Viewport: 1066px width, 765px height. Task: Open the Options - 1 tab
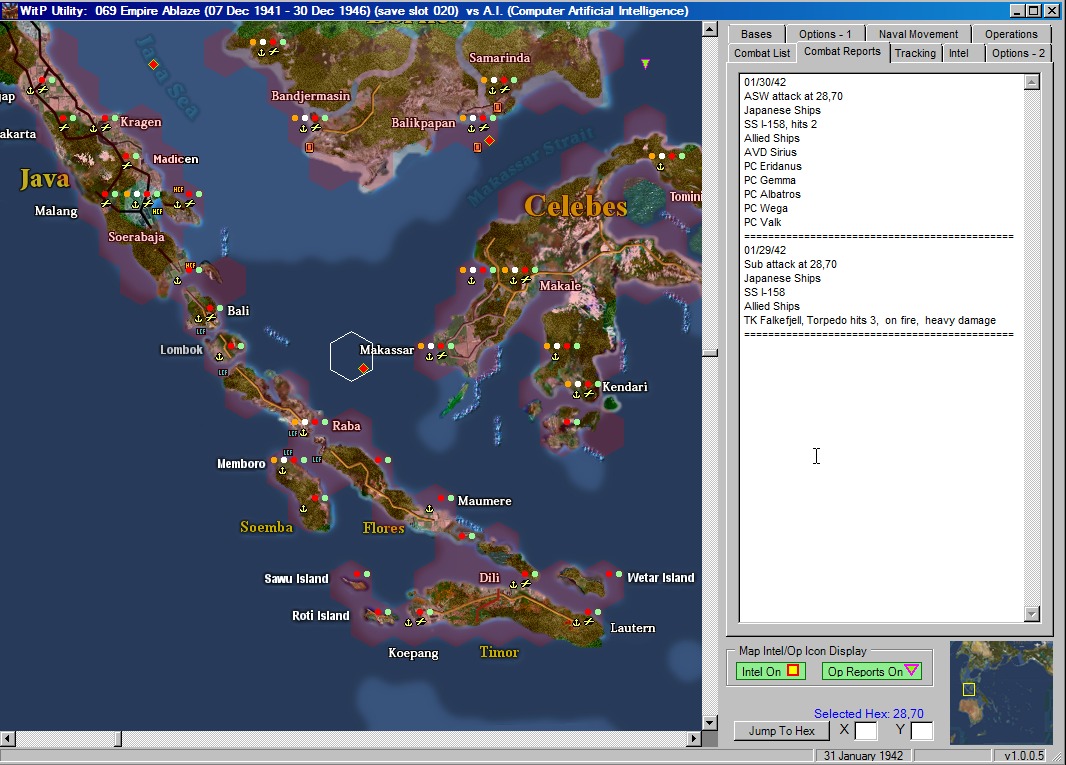pyautogui.click(x=825, y=34)
